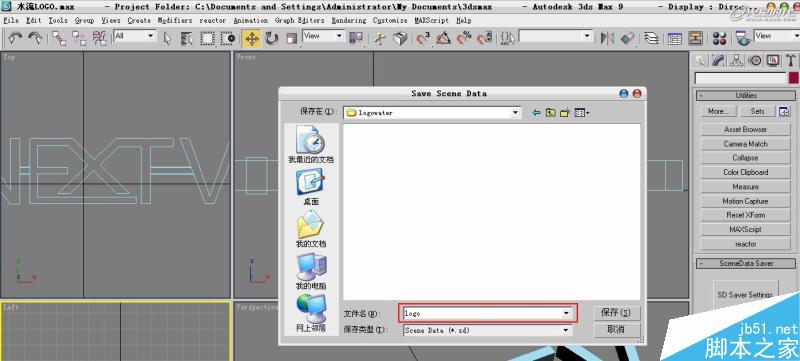Toggle Window/Crossing selection mode
Image resolution: width=800 pixels, height=361 pixels.
[228, 38]
